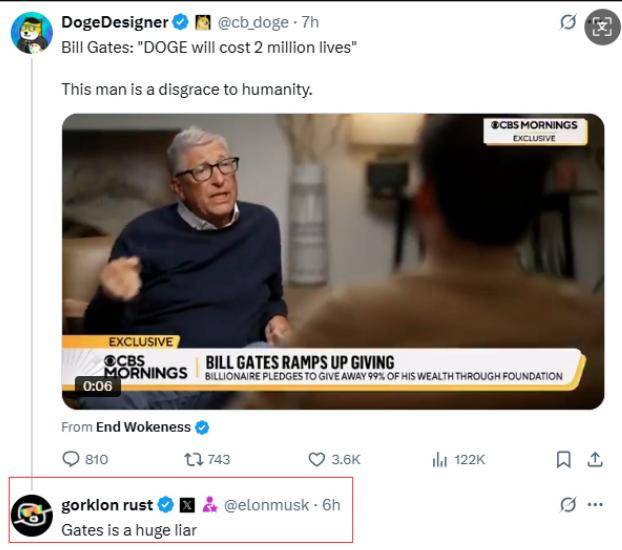The width and height of the screenshot is (622, 550).
Task: Click Grok explain icon on DogeDesigner post
Action: click(568, 22)
